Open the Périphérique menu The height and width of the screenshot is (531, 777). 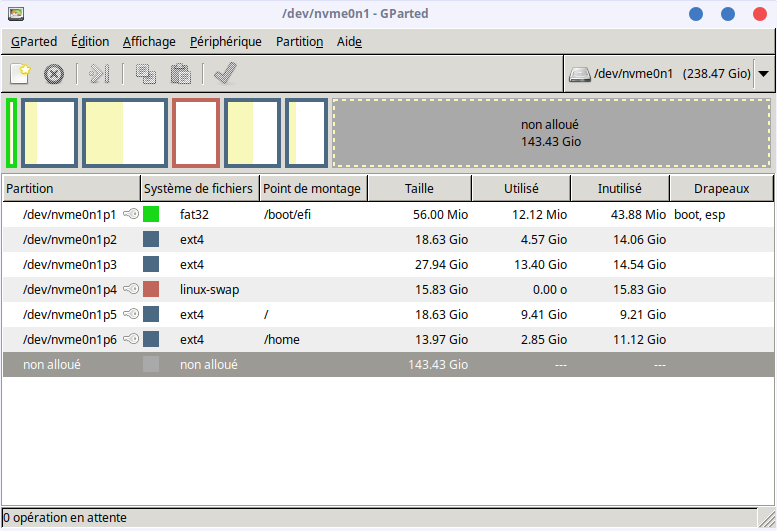pyautogui.click(x=225, y=41)
